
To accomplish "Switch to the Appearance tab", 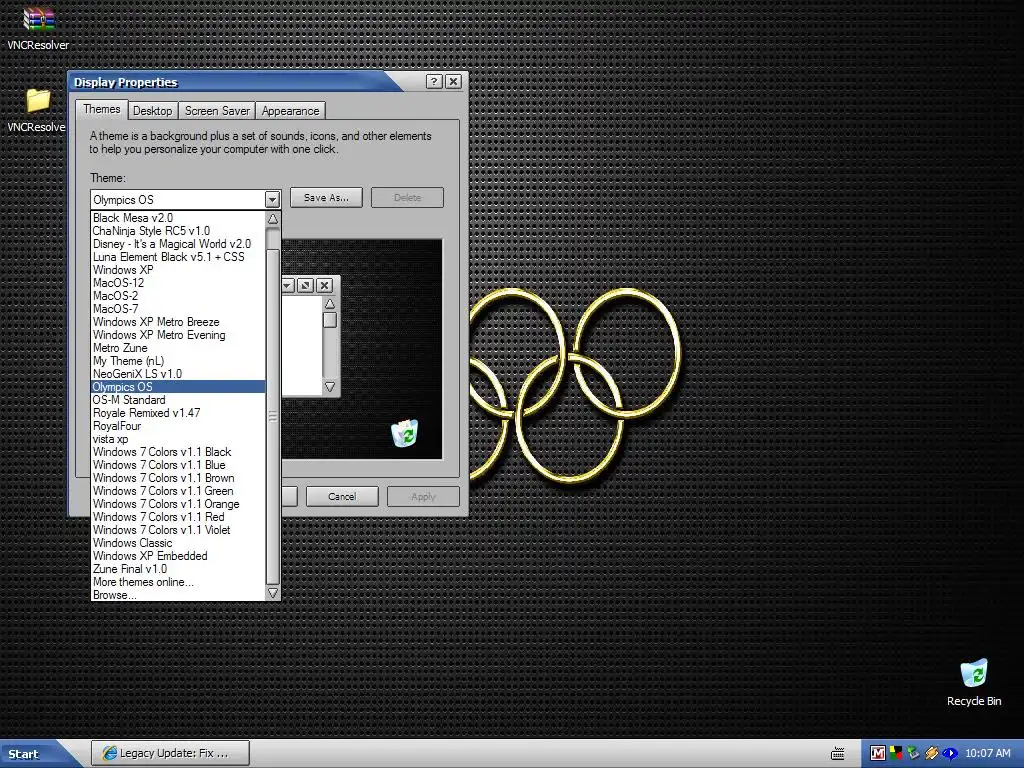I will [x=291, y=111].
